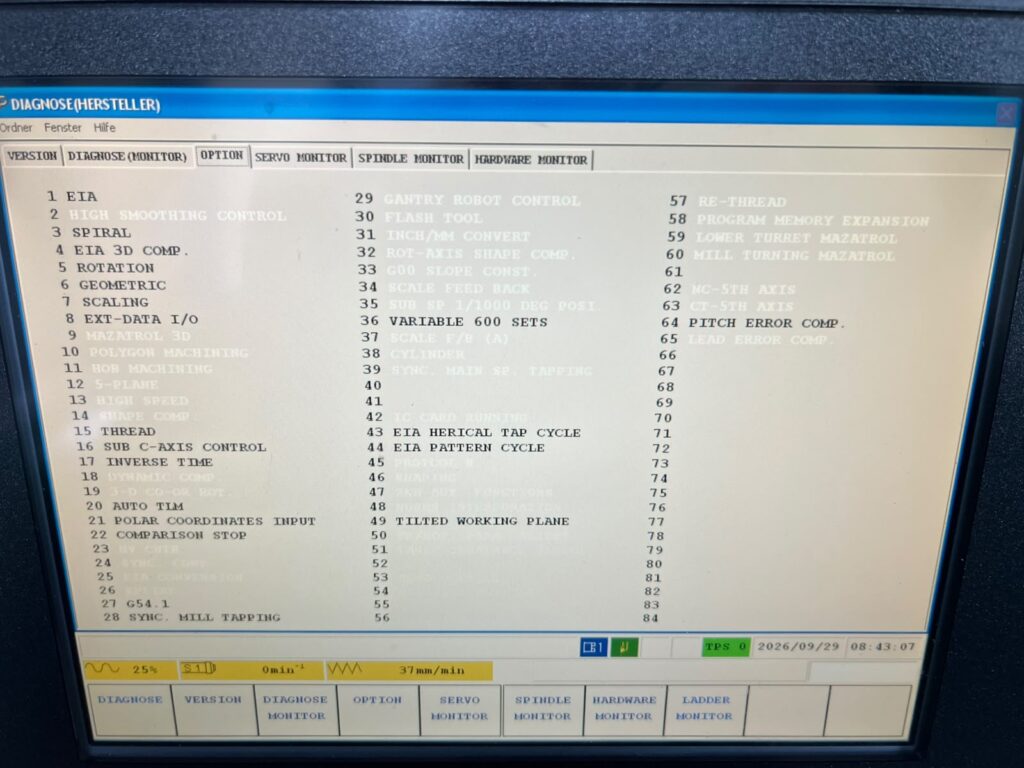Select option 58 PROGRAM MEMORY EXPANSION

click(799, 220)
